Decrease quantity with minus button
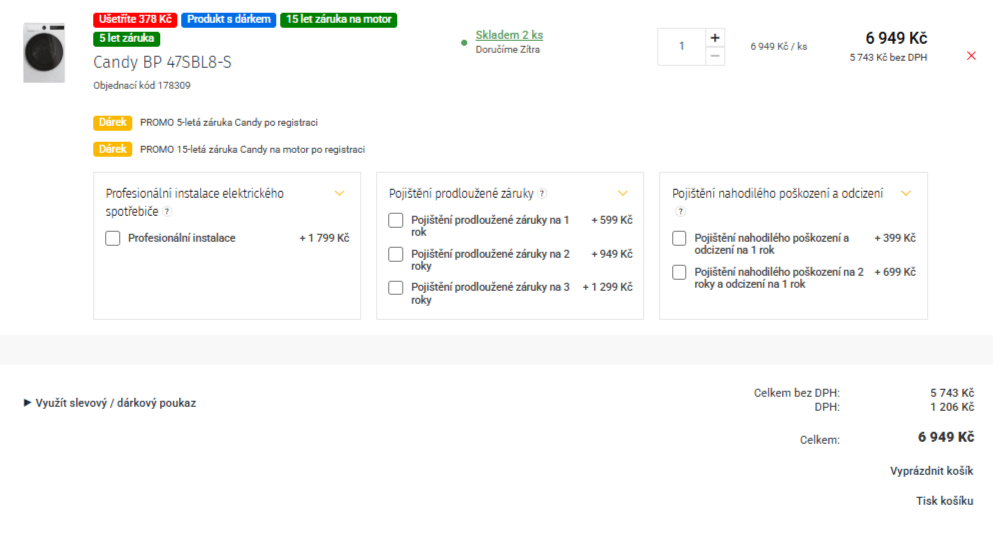The height and width of the screenshot is (537, 993). coord(715,56)
